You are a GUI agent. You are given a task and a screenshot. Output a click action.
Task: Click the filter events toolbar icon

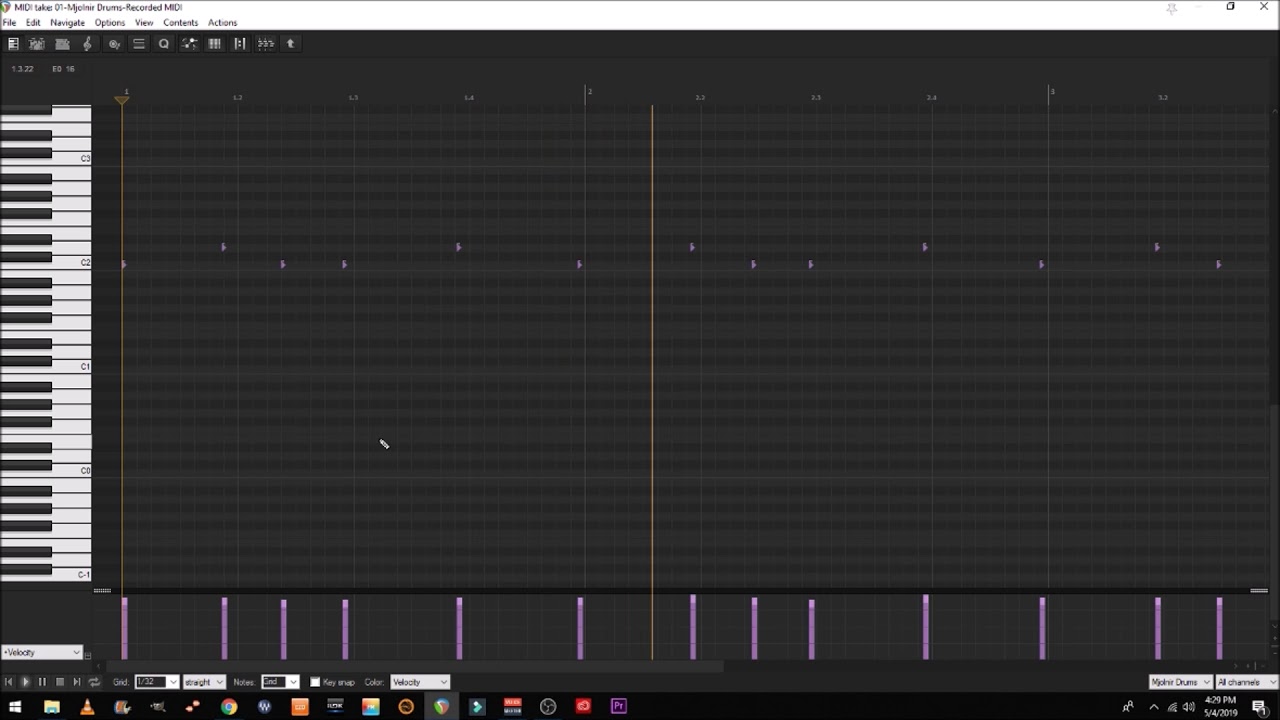click(114, 44)
